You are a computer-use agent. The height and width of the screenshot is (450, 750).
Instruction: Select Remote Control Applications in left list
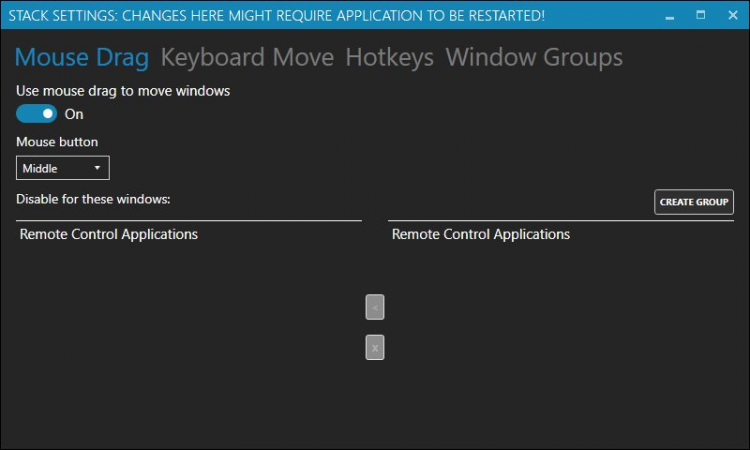click(109, 235)
